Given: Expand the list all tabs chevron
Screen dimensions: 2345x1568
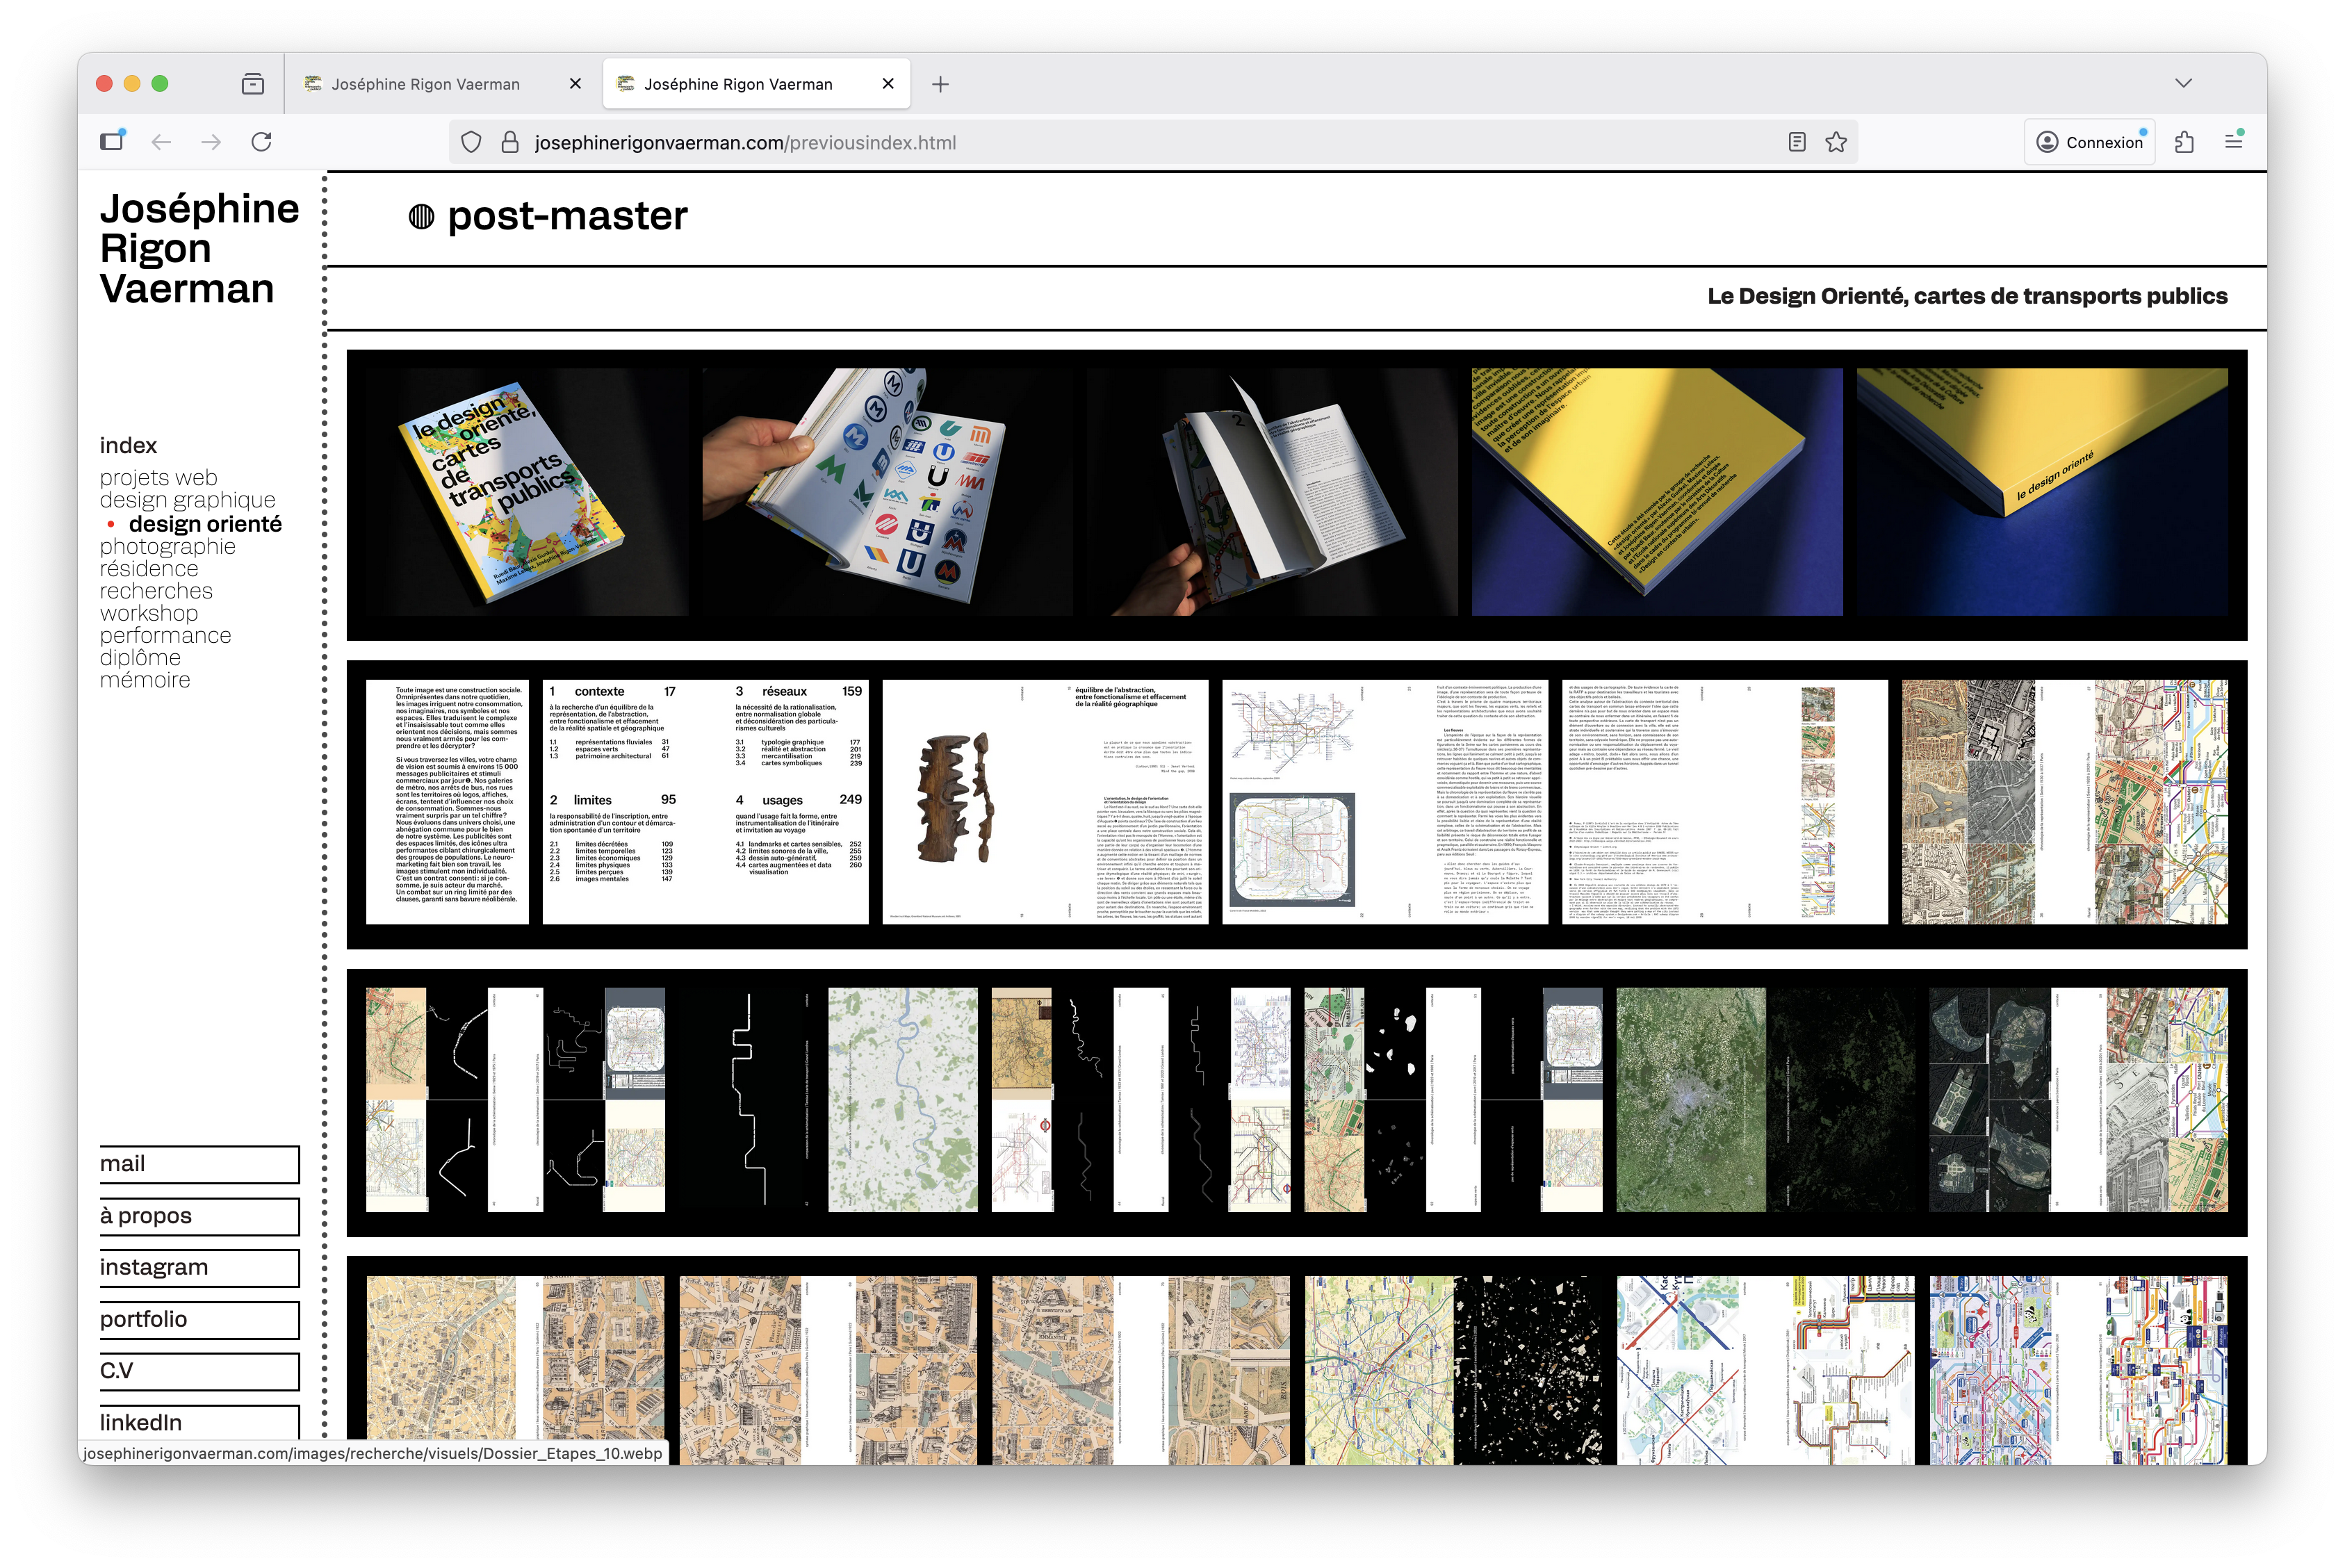Looking at the screenshot, I should [x=2183, y=84].
